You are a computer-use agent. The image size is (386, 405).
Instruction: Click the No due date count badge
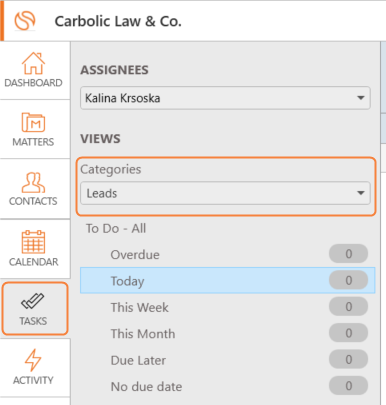pos(348,386)
